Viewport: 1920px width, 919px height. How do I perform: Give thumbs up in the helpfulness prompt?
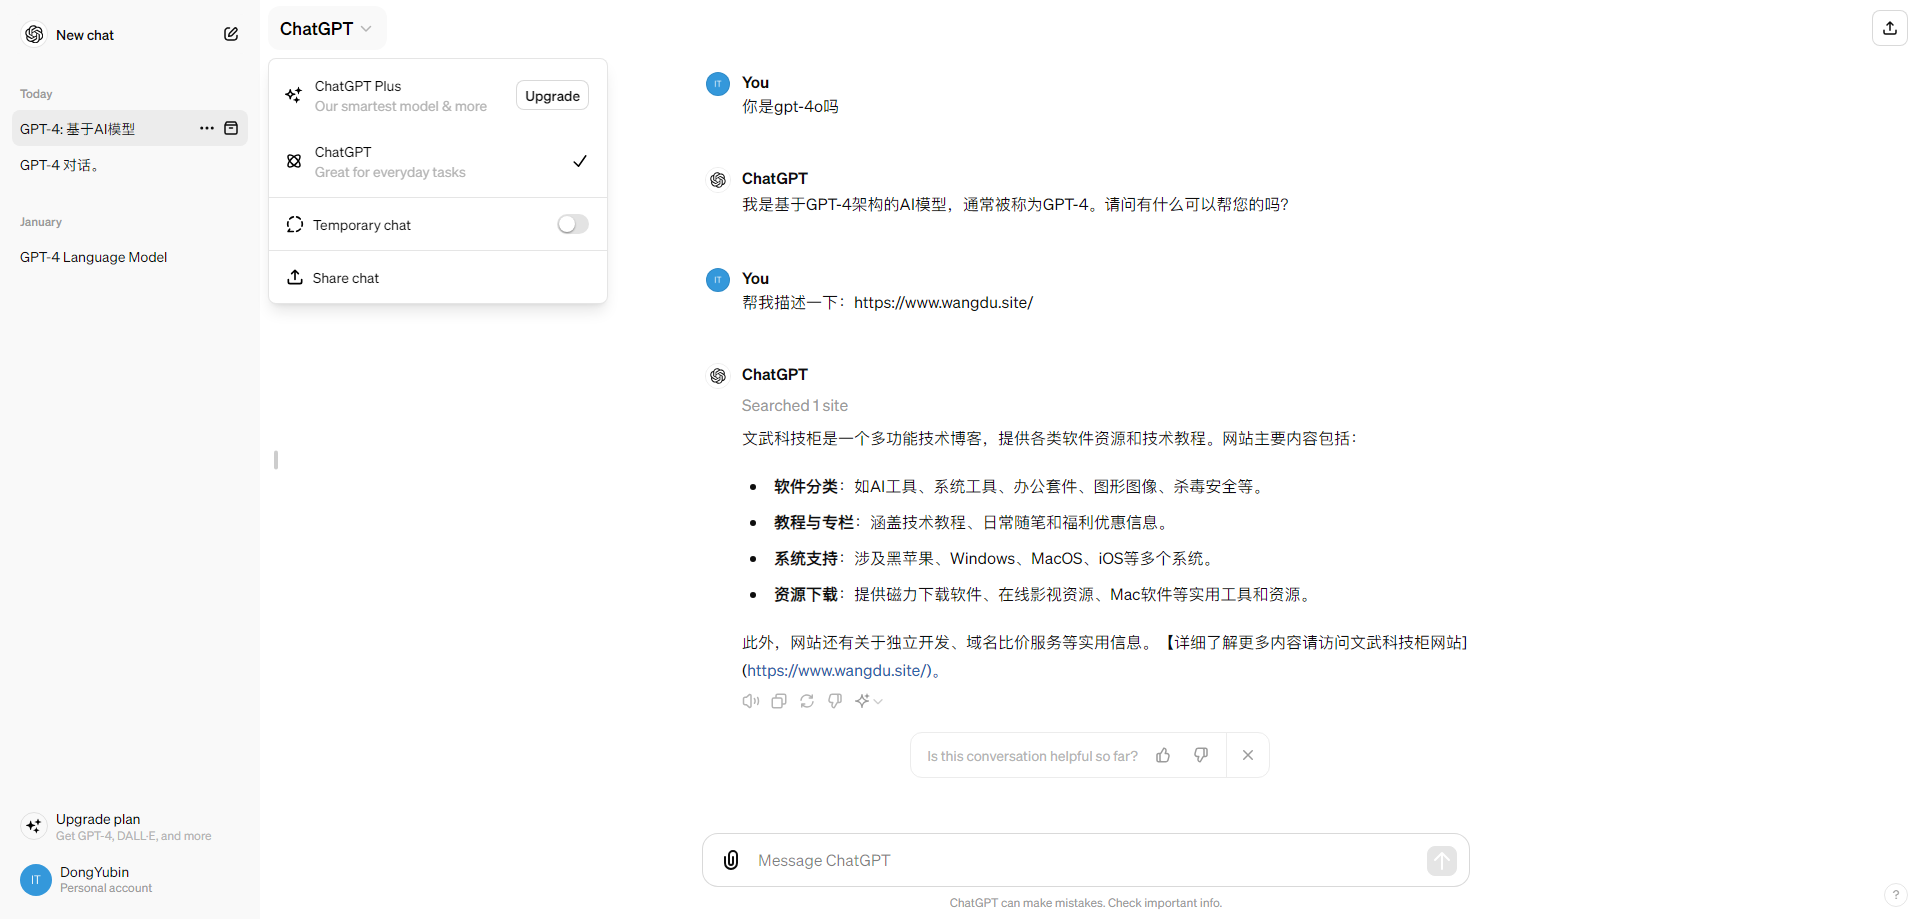[x=1163, y=755]
